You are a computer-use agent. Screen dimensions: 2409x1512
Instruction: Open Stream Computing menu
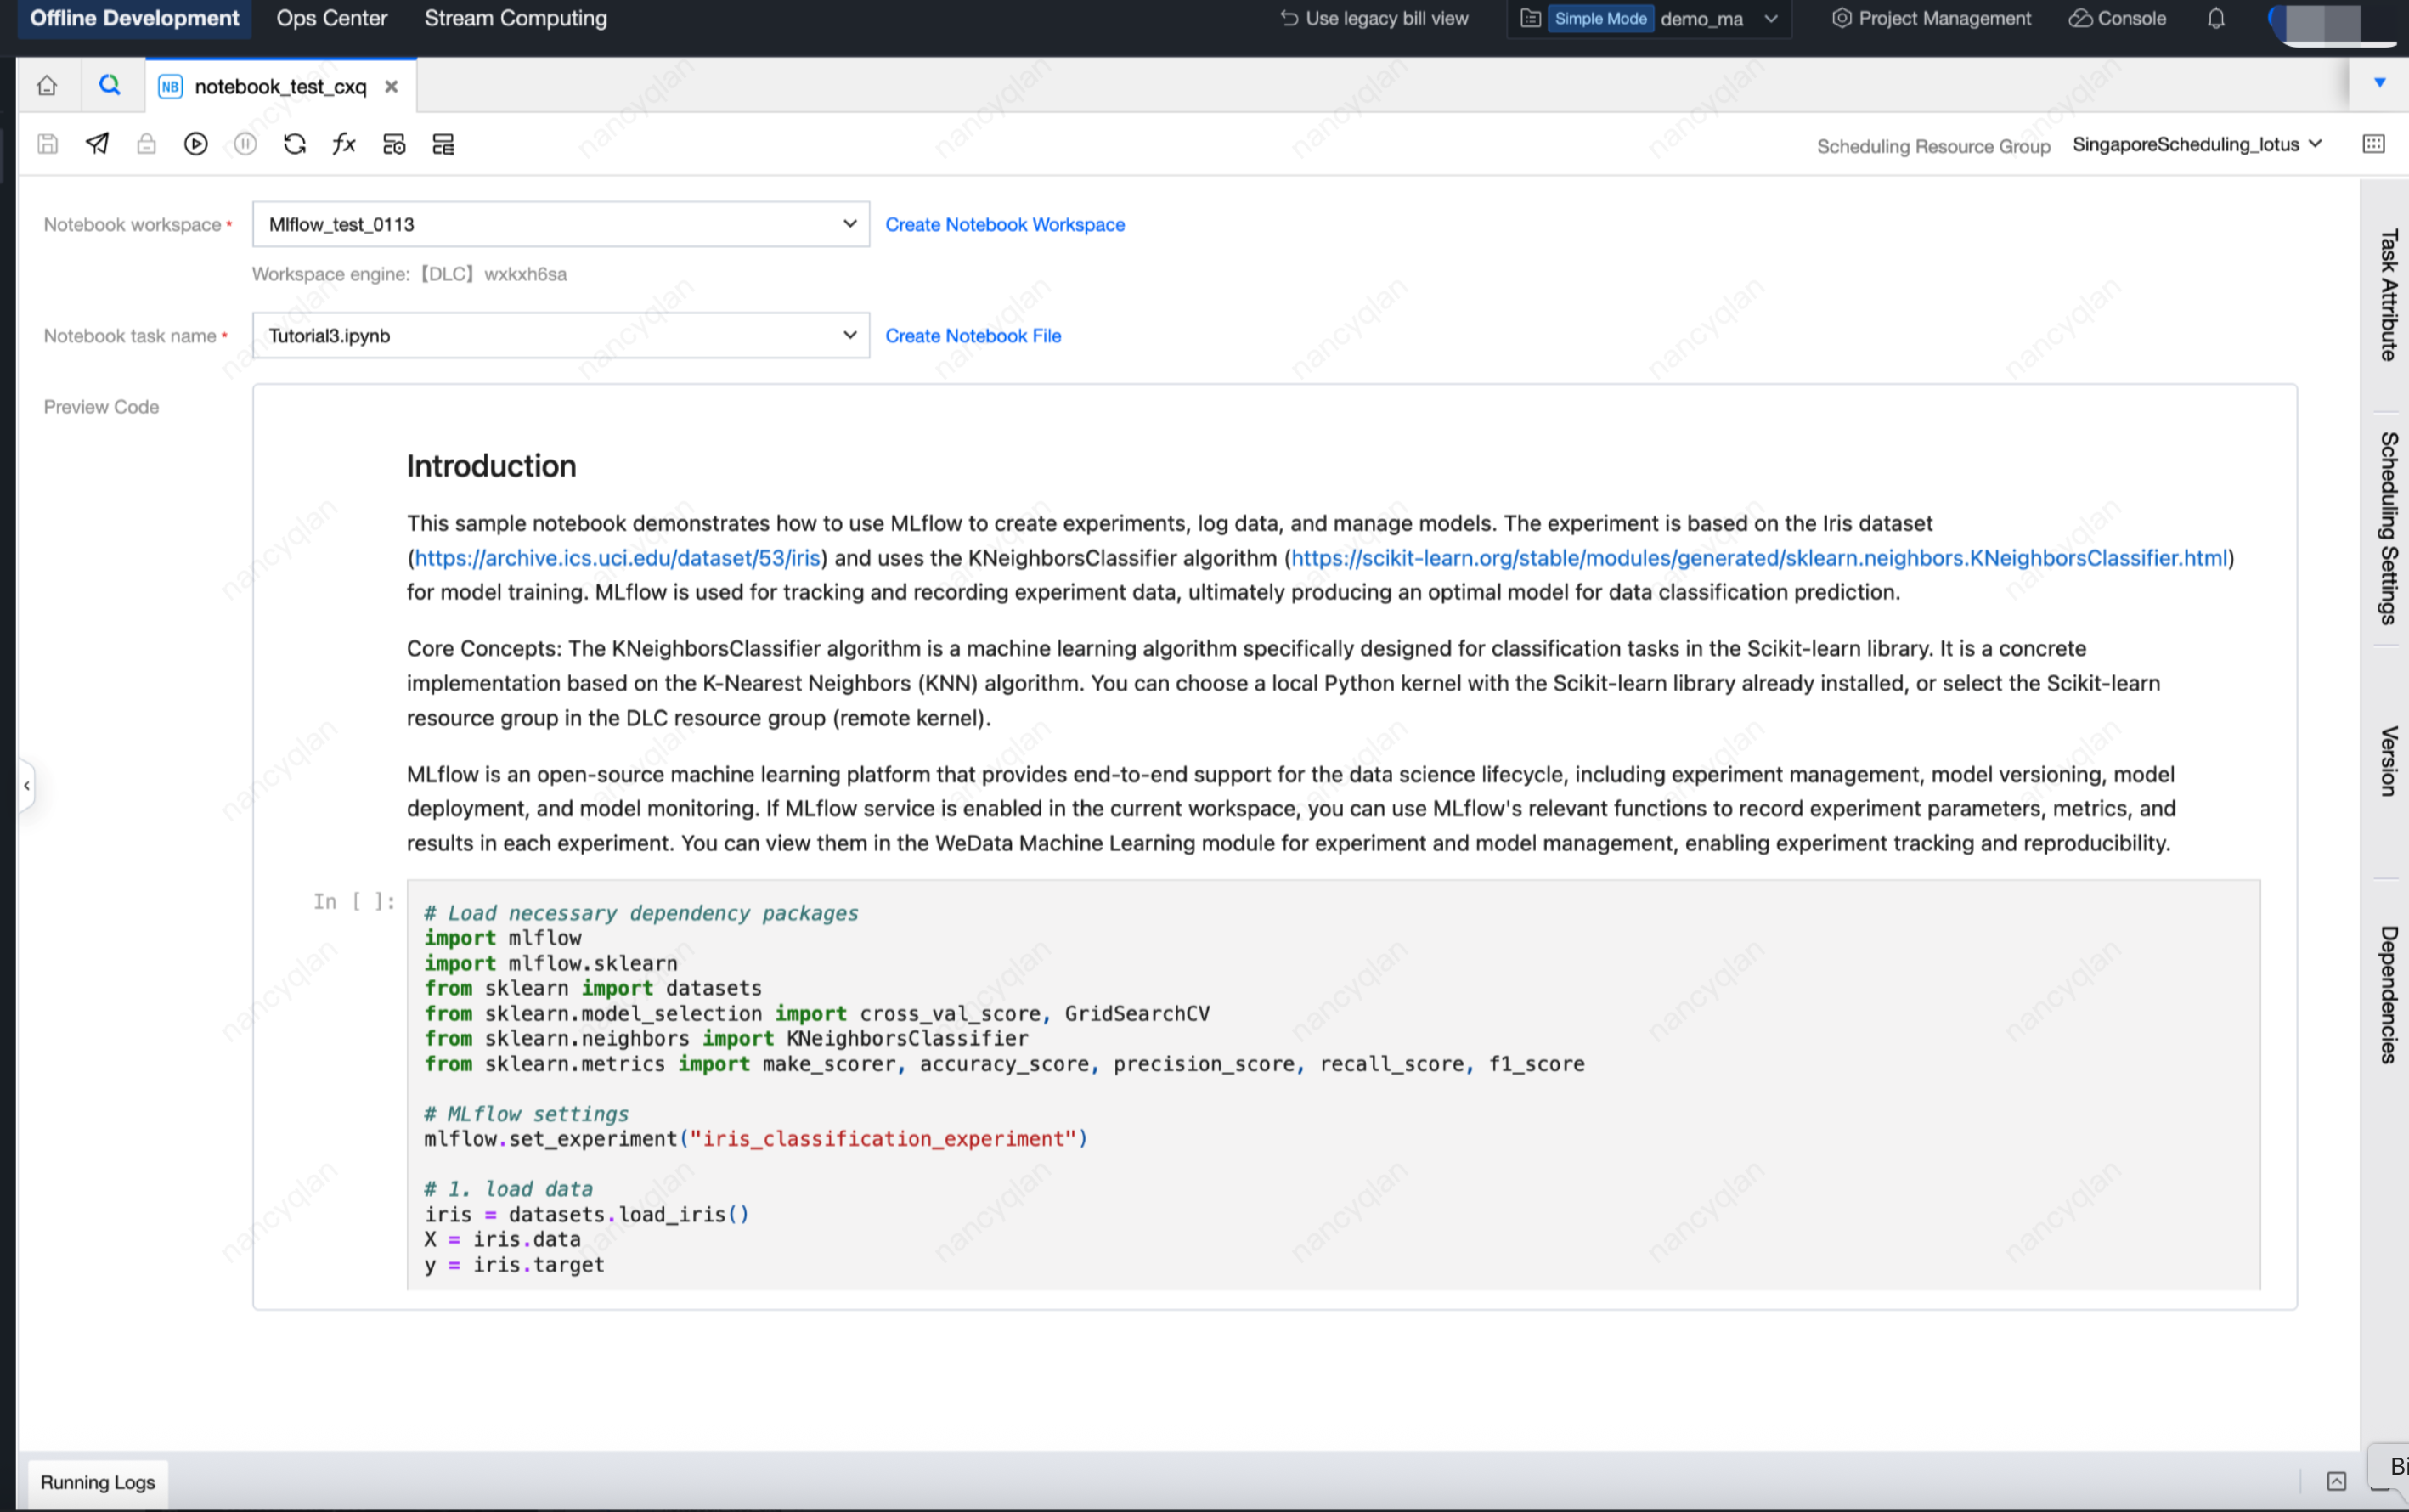tap(515, 19)
